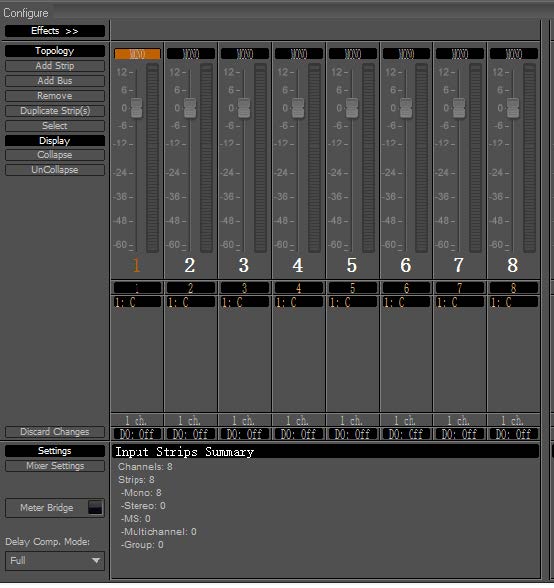Open the MONO type selector on strip 4

click(299, 54)
